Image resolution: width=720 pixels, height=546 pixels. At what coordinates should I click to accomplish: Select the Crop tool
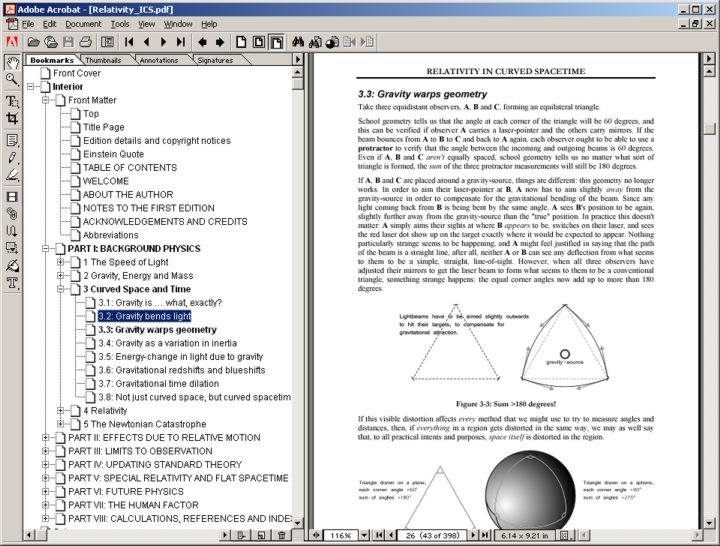coord(12,118)
